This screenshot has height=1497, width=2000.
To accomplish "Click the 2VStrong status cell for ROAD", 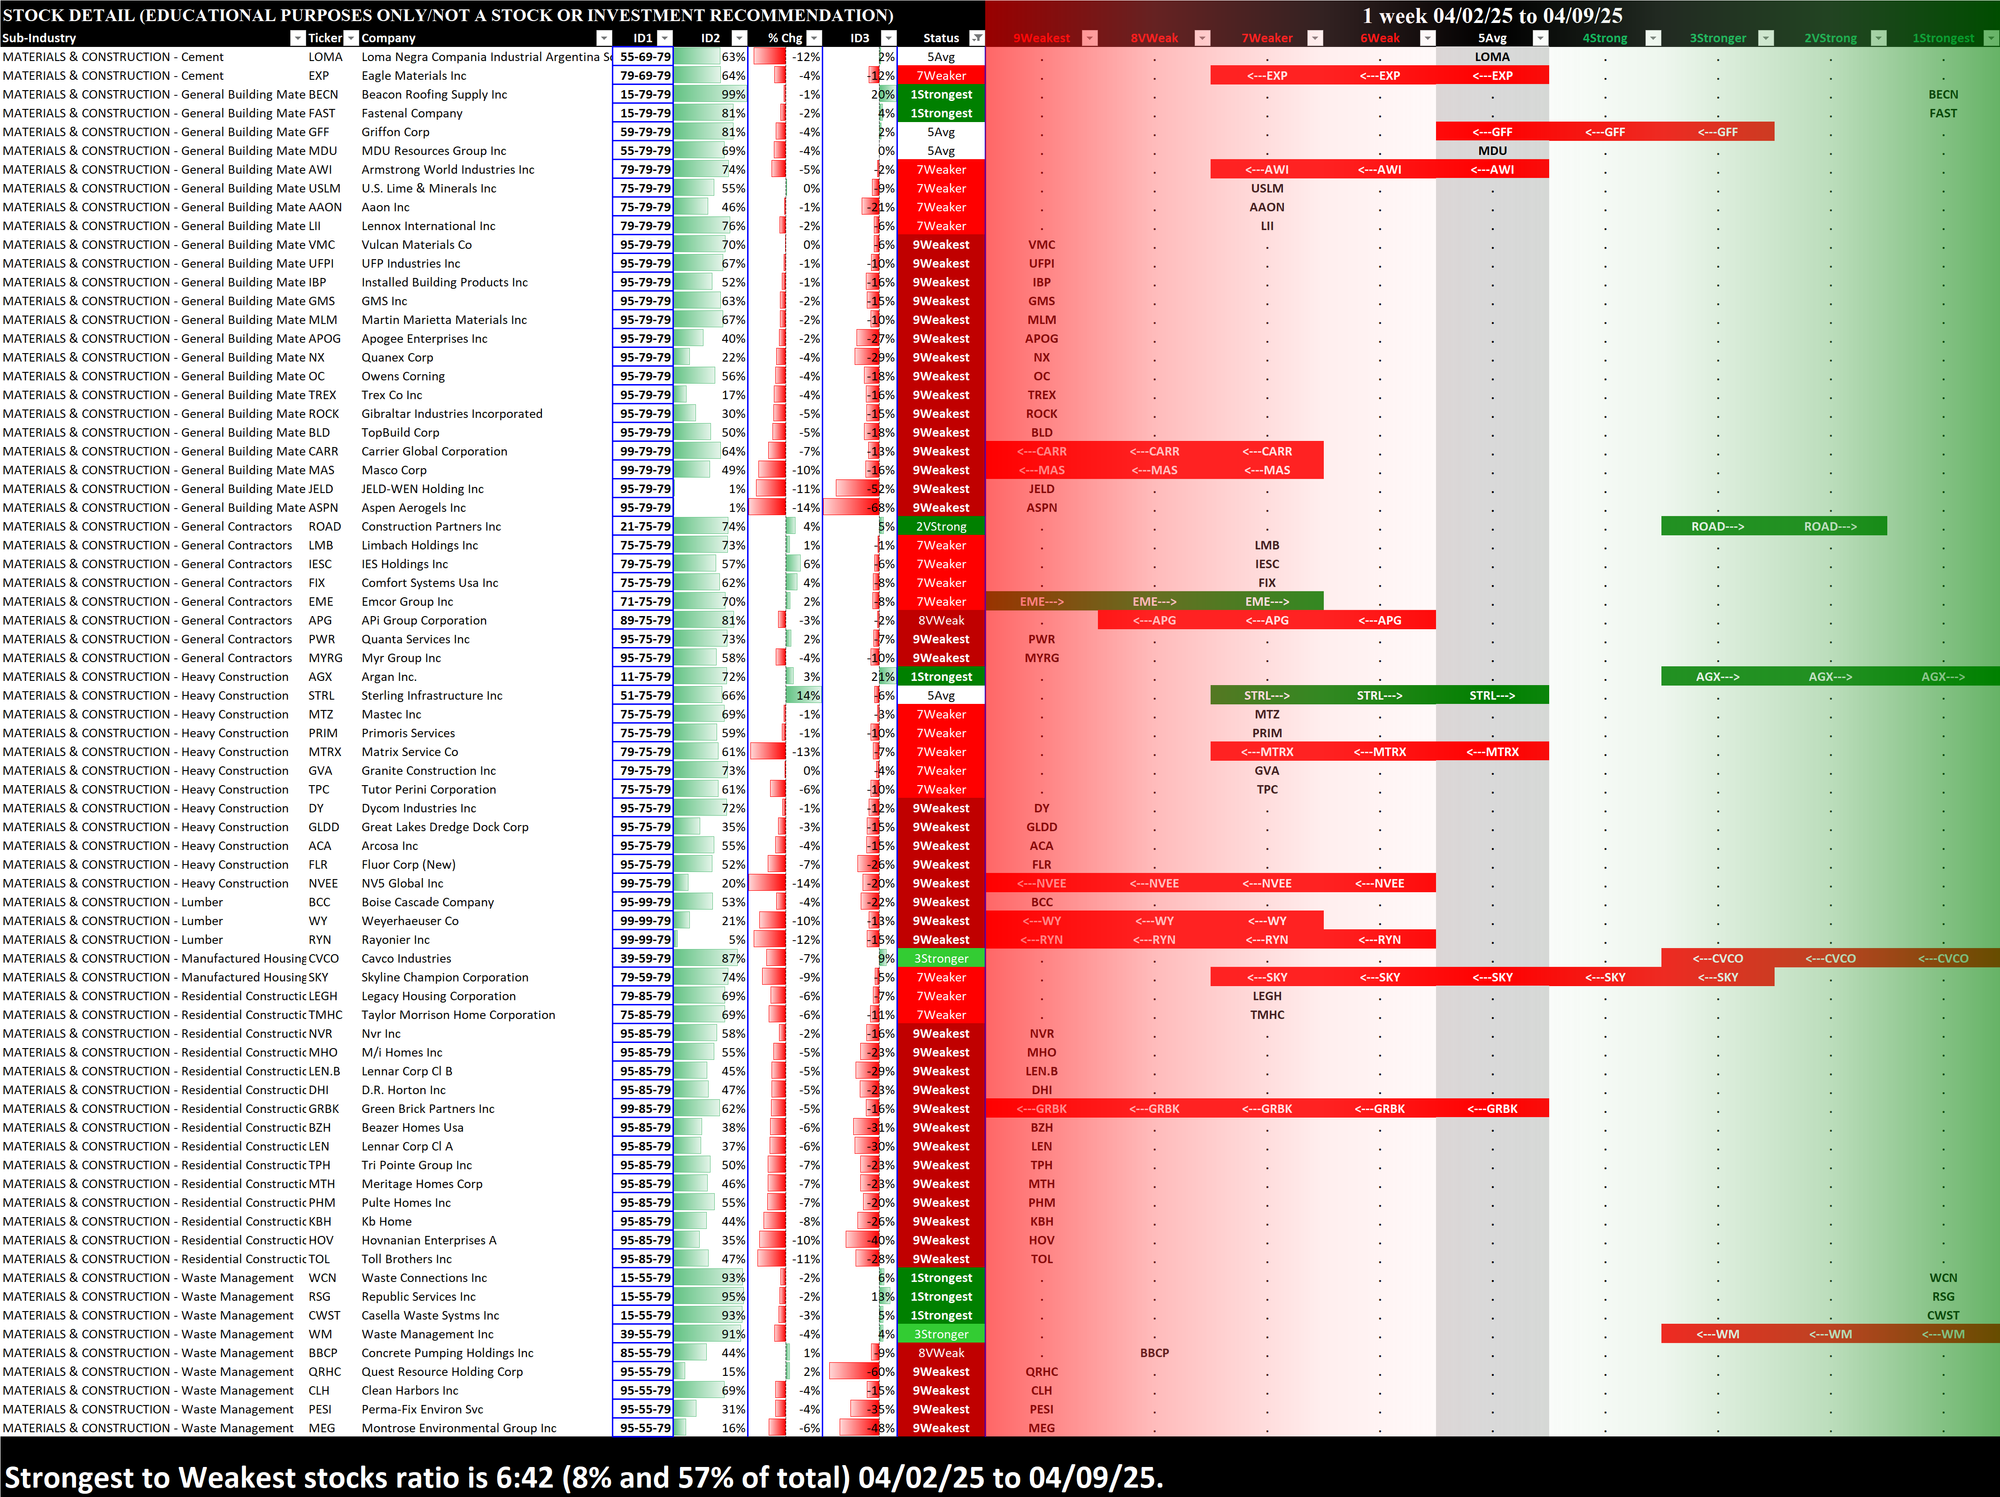I will coord(941,526).
